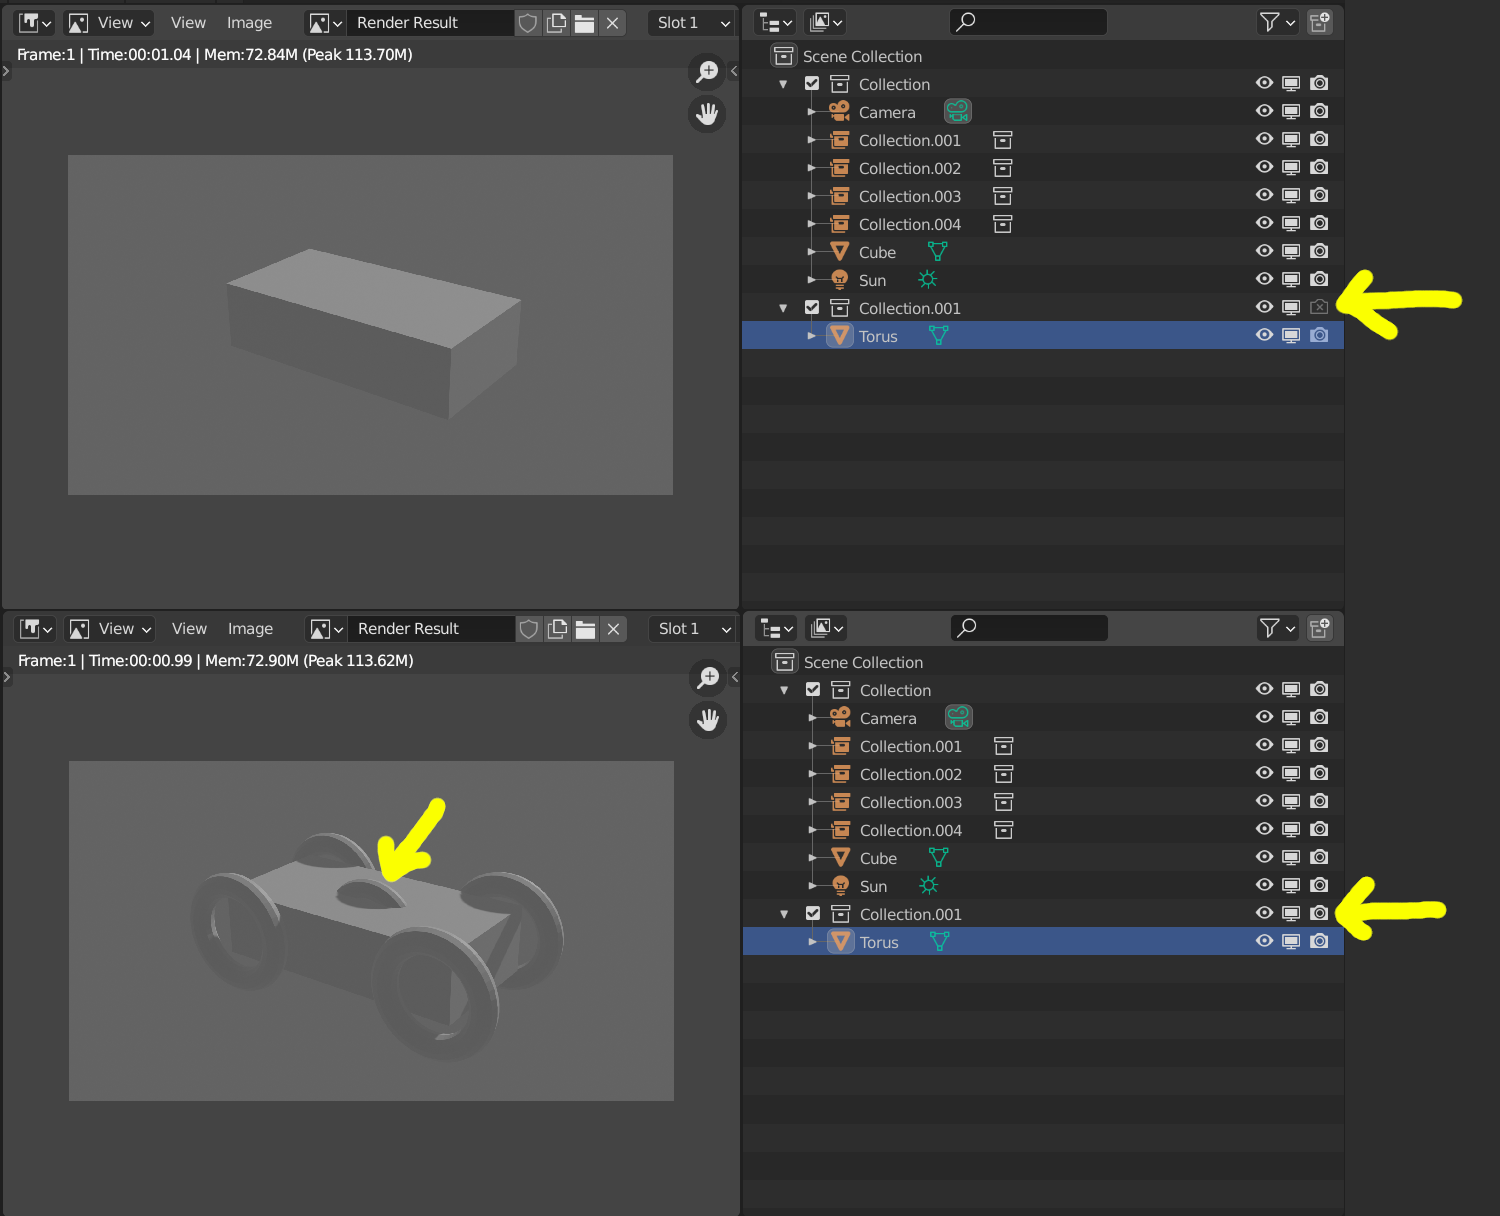The image size is (1500, 1216).
Task: Click the Cube mesh data icon in the upper outliner
Action: tap(937, 251)
